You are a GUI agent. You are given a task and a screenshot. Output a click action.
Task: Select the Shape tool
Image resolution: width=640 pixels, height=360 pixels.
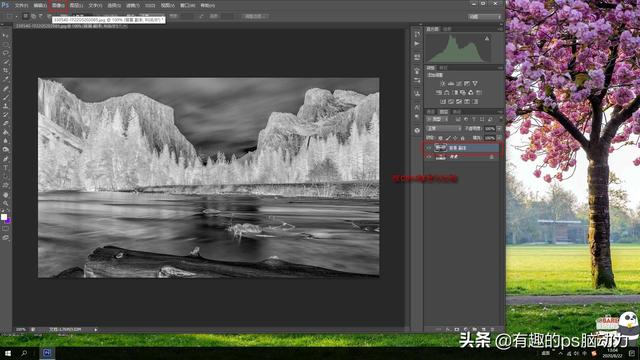pos(6,185)
